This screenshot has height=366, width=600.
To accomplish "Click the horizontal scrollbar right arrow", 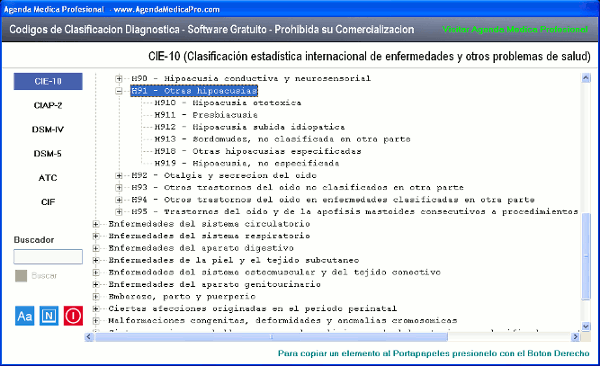I will (x=575, y=337).
